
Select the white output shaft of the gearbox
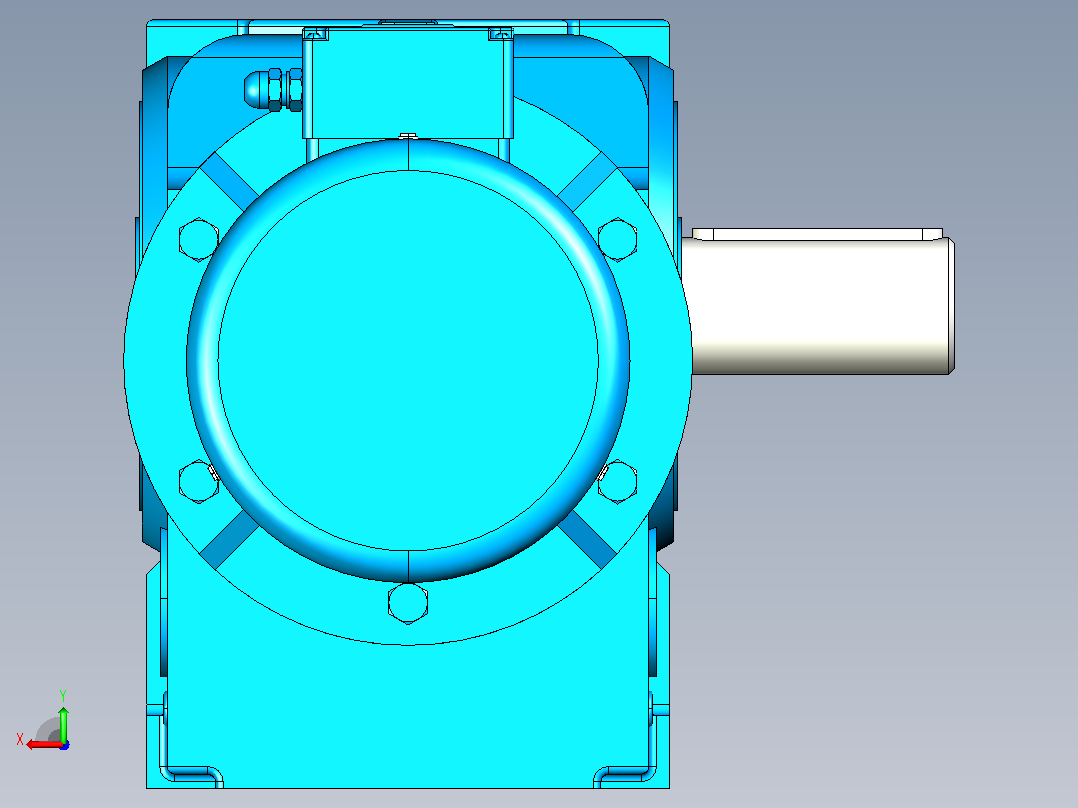point(818,307)
